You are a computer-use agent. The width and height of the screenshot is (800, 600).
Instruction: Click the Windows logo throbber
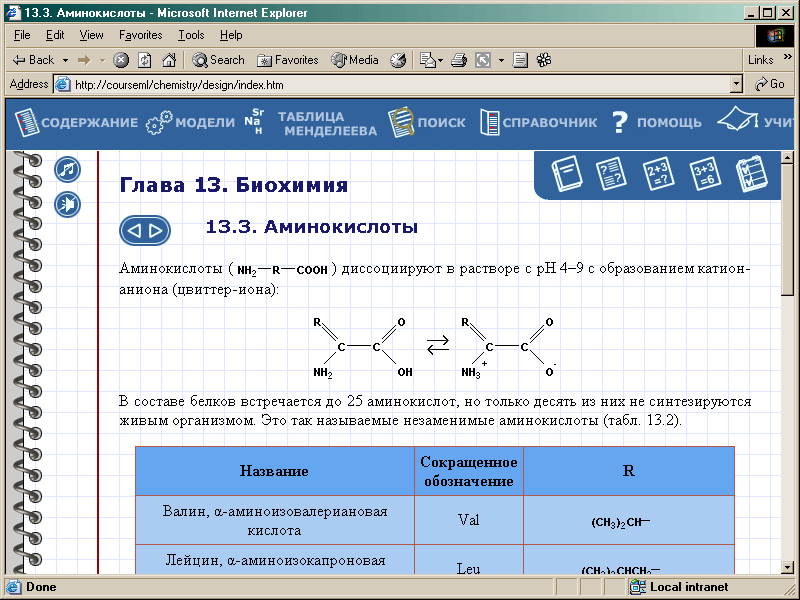point(774,35)
